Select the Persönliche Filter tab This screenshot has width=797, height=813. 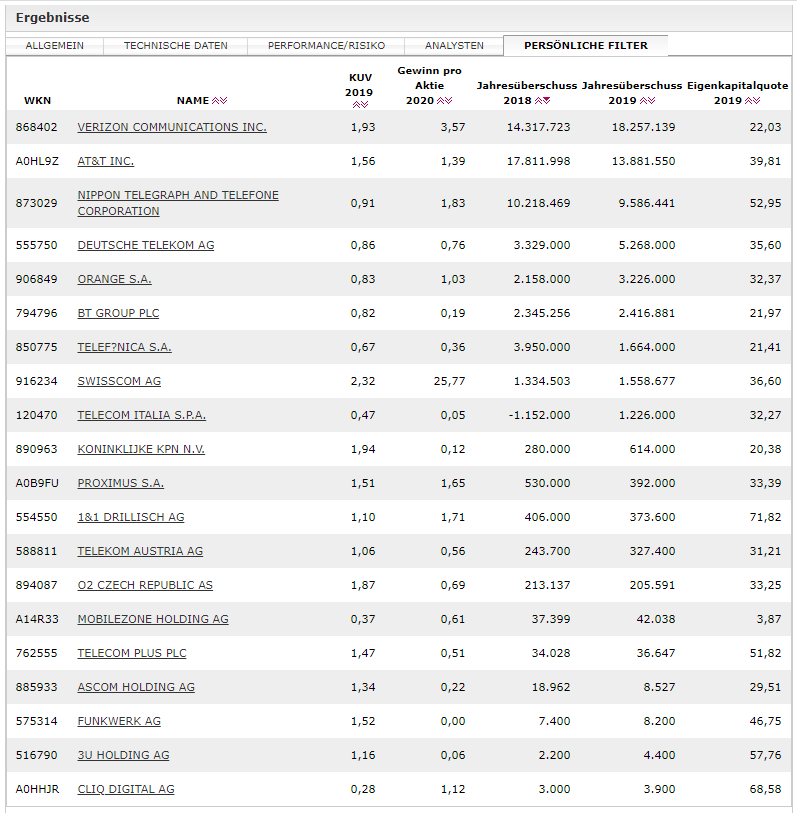(x=585, y=46)
